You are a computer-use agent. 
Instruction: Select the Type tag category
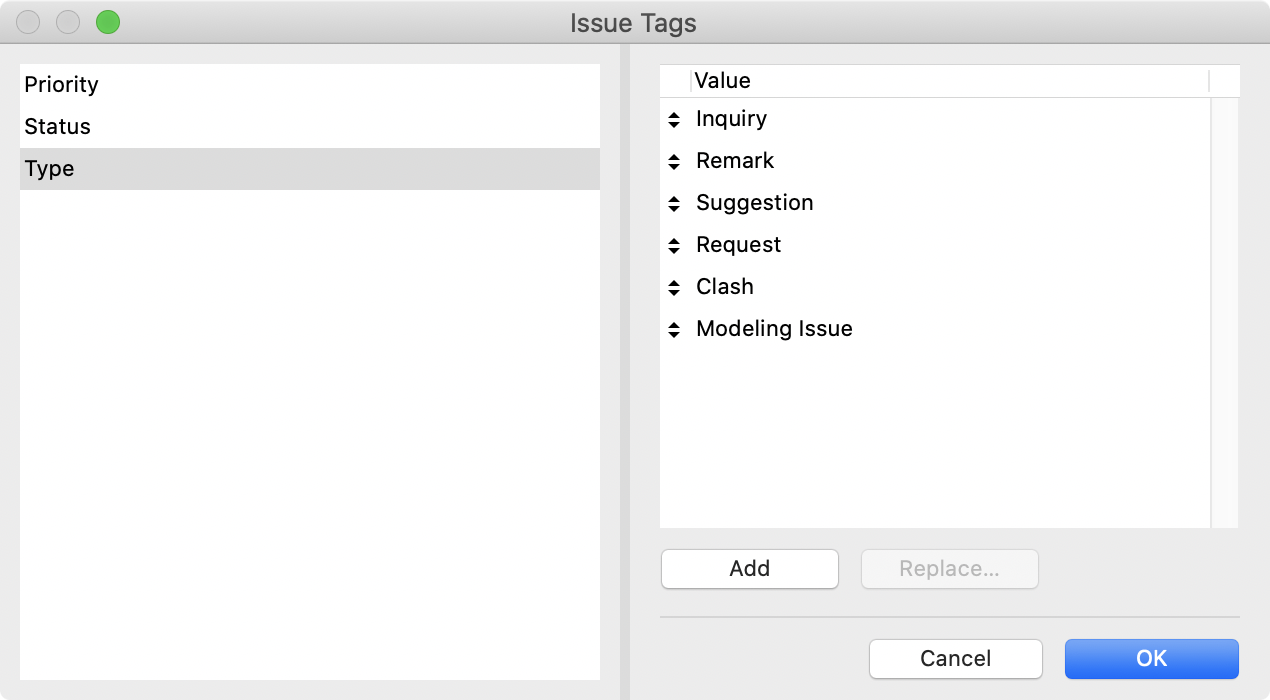click(x=310, y=169)
